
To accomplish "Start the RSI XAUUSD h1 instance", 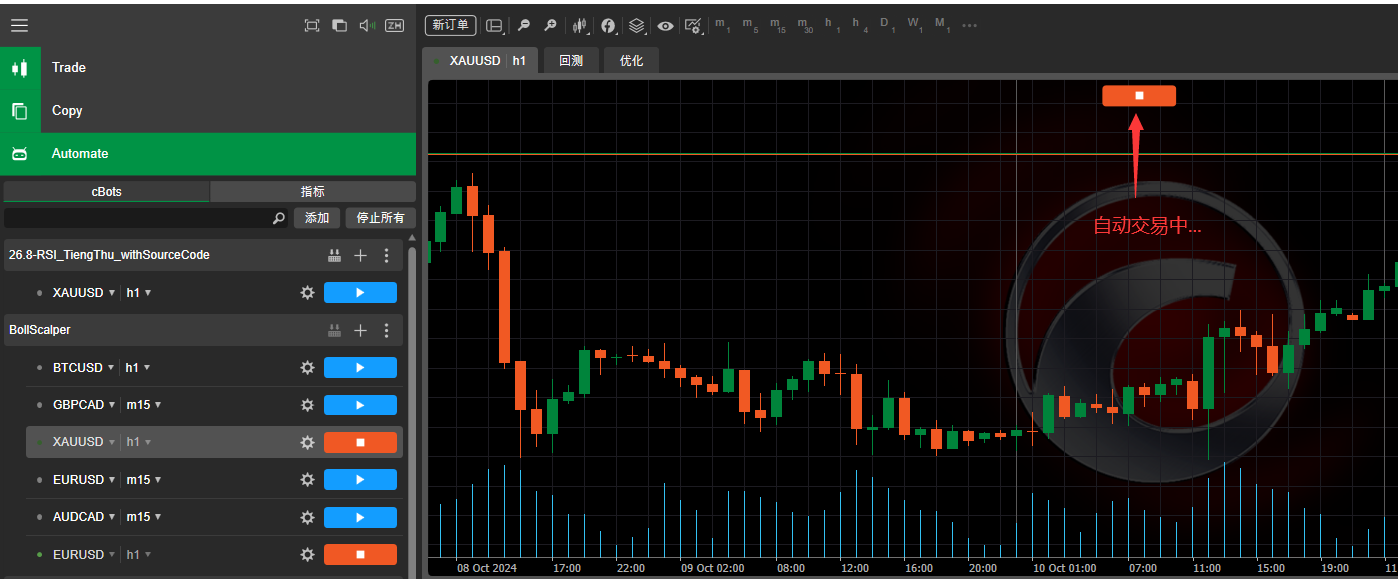I will pos(360,293).
